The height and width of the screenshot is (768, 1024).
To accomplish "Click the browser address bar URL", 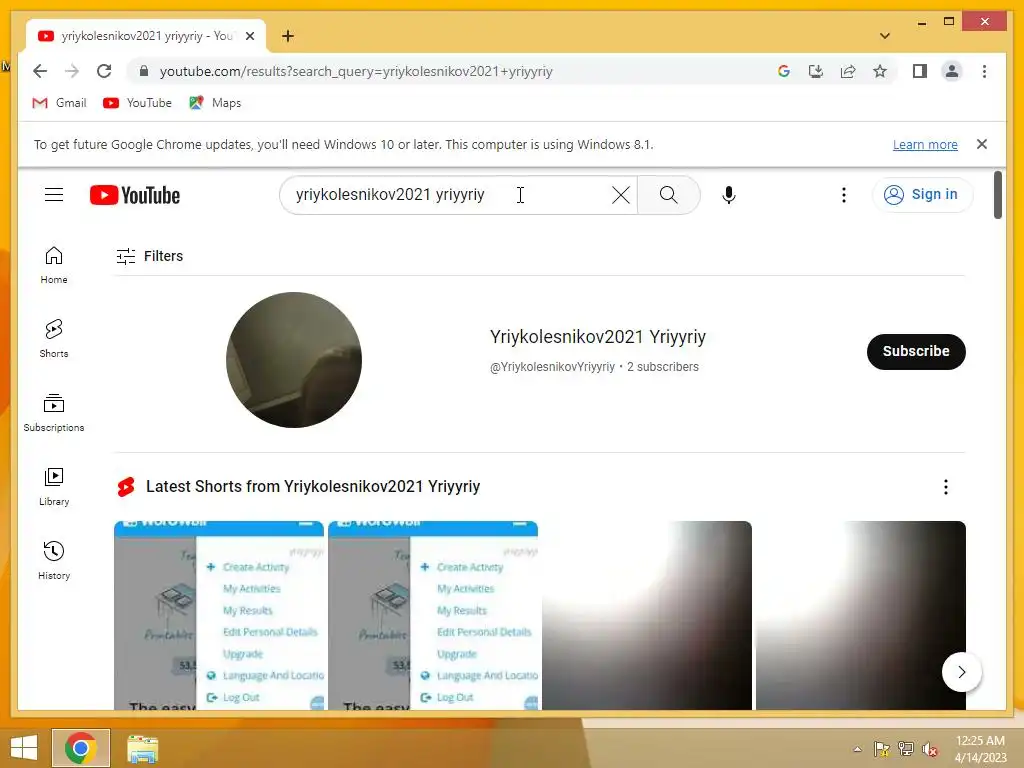I will click(x=356, y=71).
